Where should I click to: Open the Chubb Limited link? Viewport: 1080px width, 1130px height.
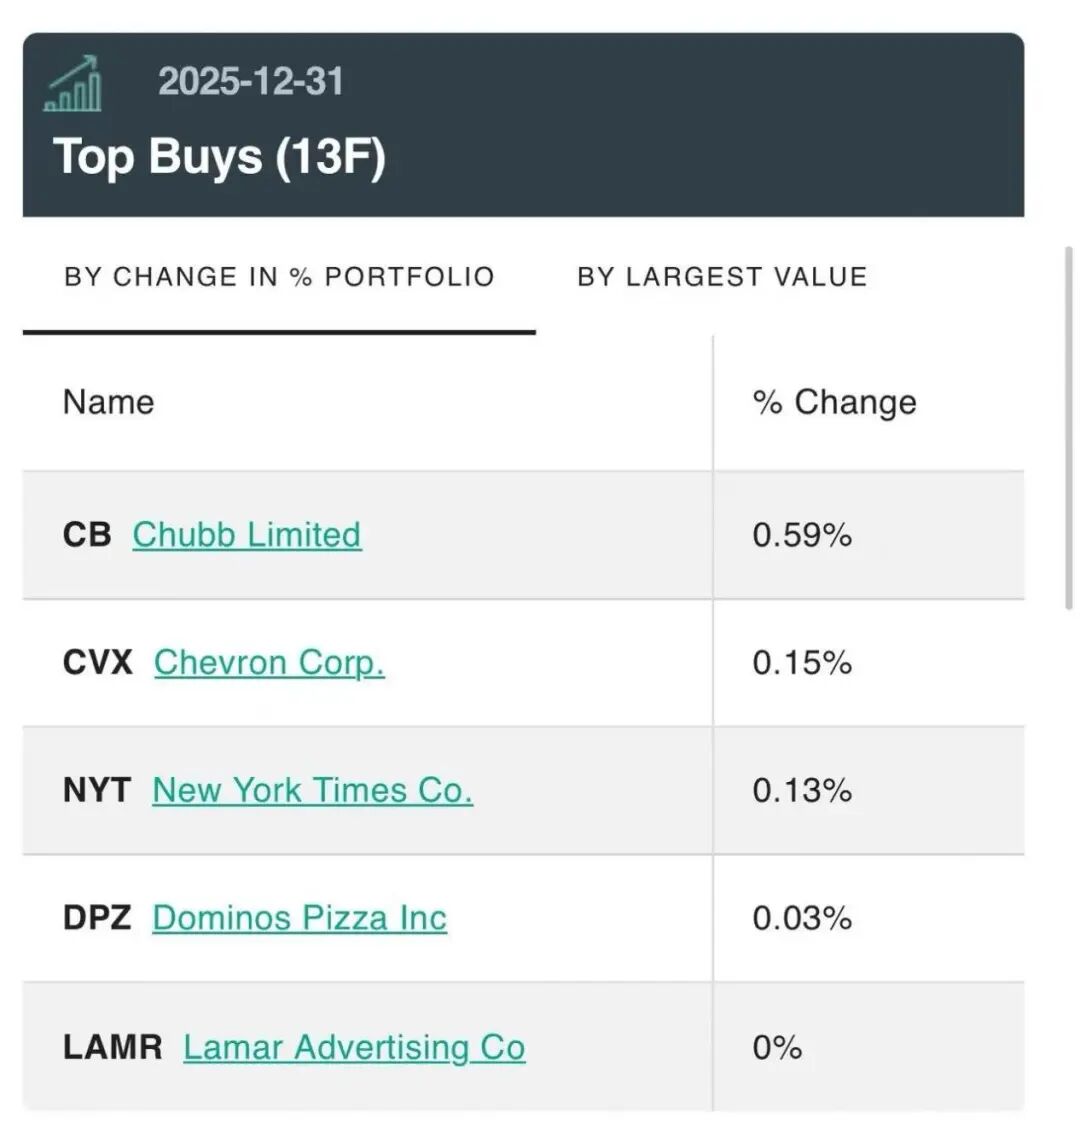click(x=247, y=535)
